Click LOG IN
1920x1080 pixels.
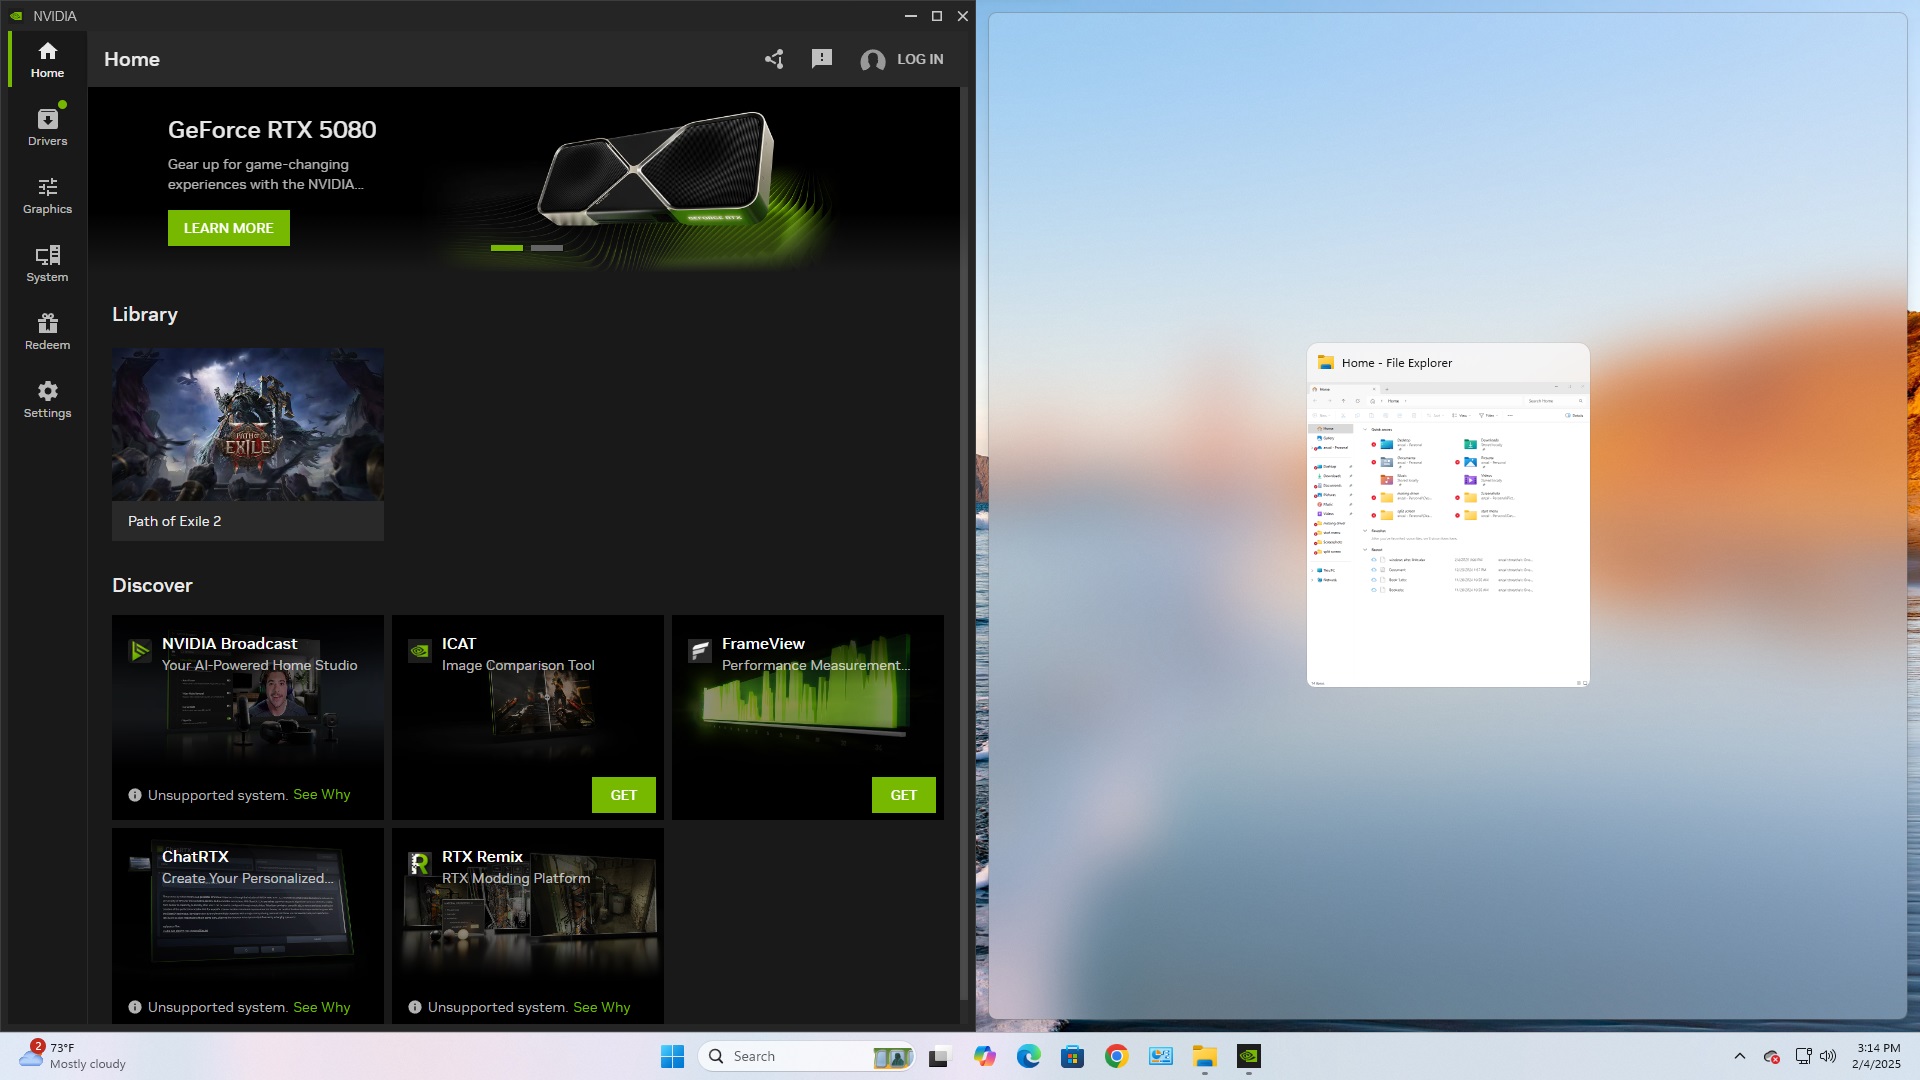(920, 59)
